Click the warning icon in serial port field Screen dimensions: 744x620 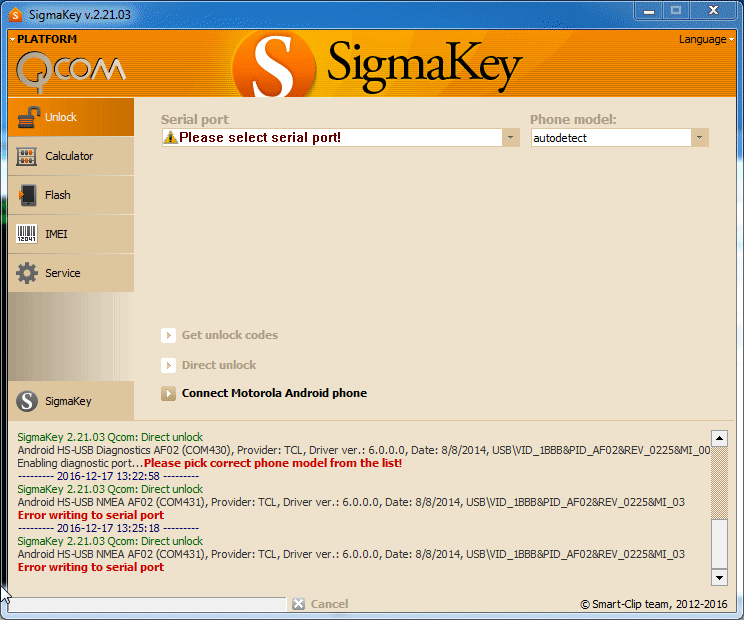coord(170,138)
